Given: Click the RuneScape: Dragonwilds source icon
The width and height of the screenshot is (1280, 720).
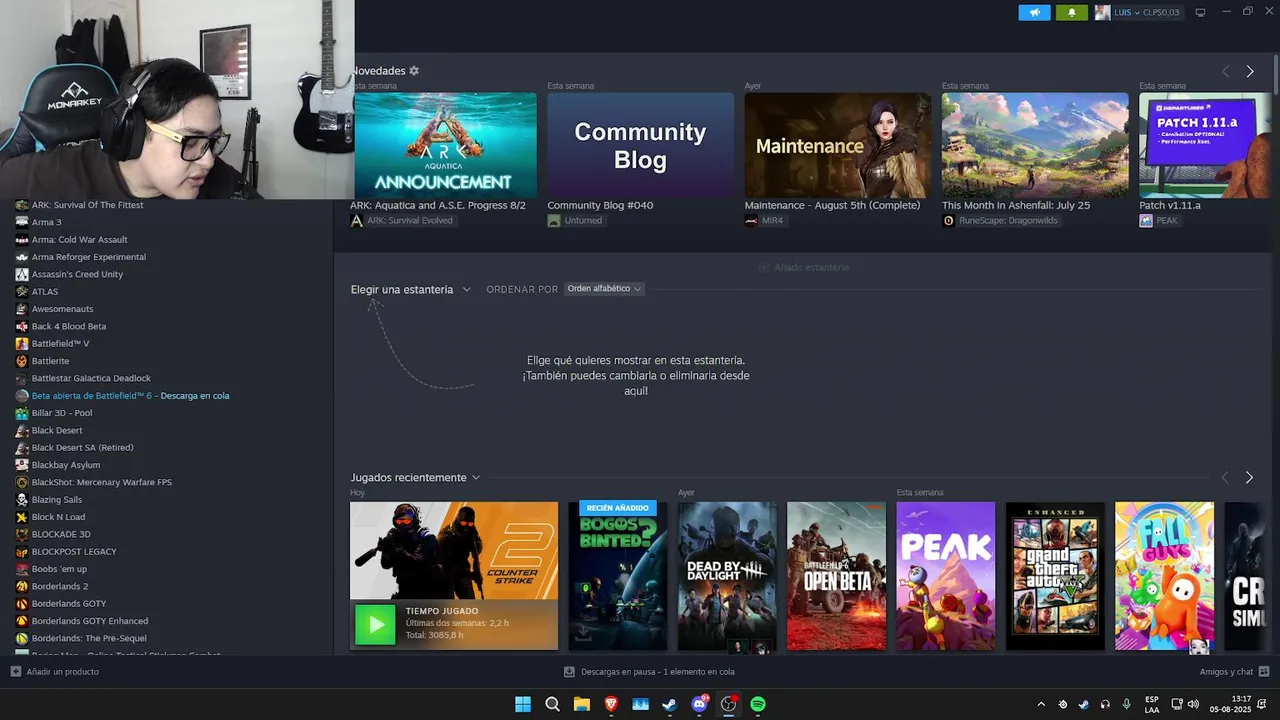Looking at the screenshot, I should (x=948, y=220).
